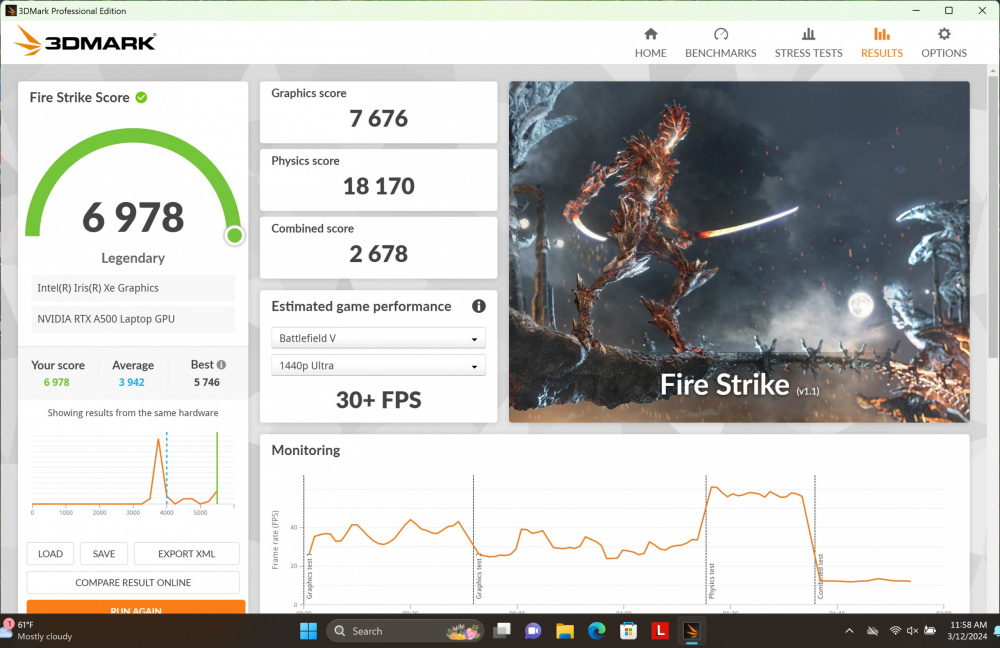
Task: Click the info icon next to Estimated game performance
Action: (478, 306)
